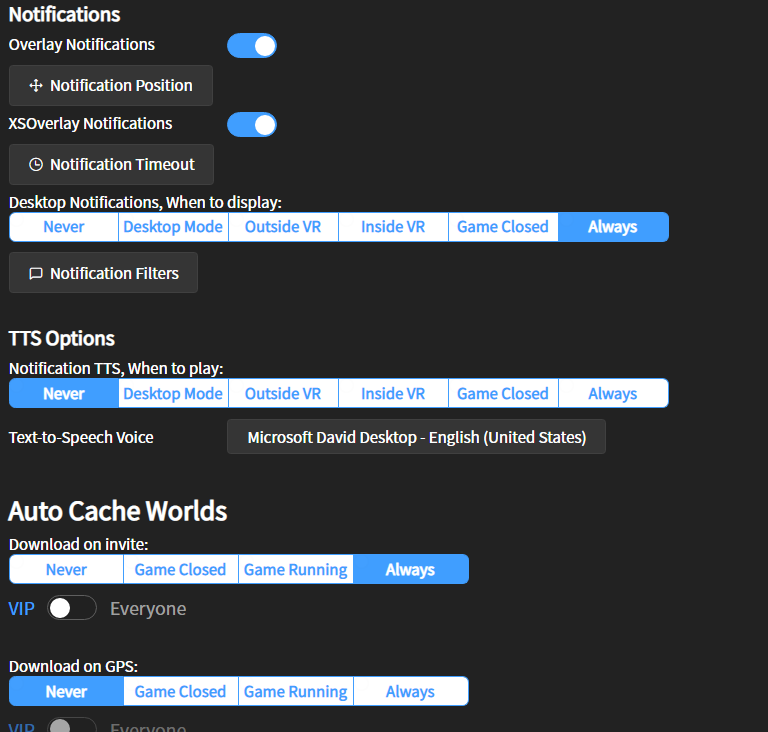The image size is (768, 732).
Task: Pick Inside VR for Notification TTS
Action: (393, 393)
